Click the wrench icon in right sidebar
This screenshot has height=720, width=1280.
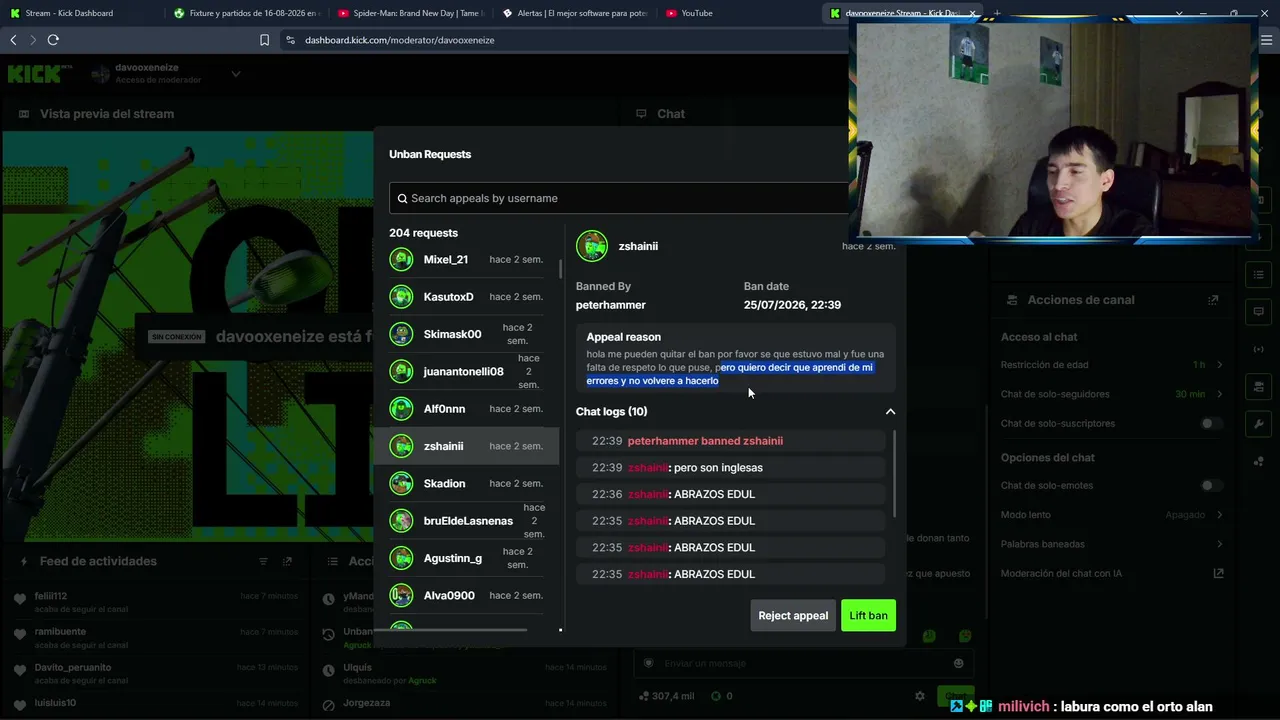1259,424
